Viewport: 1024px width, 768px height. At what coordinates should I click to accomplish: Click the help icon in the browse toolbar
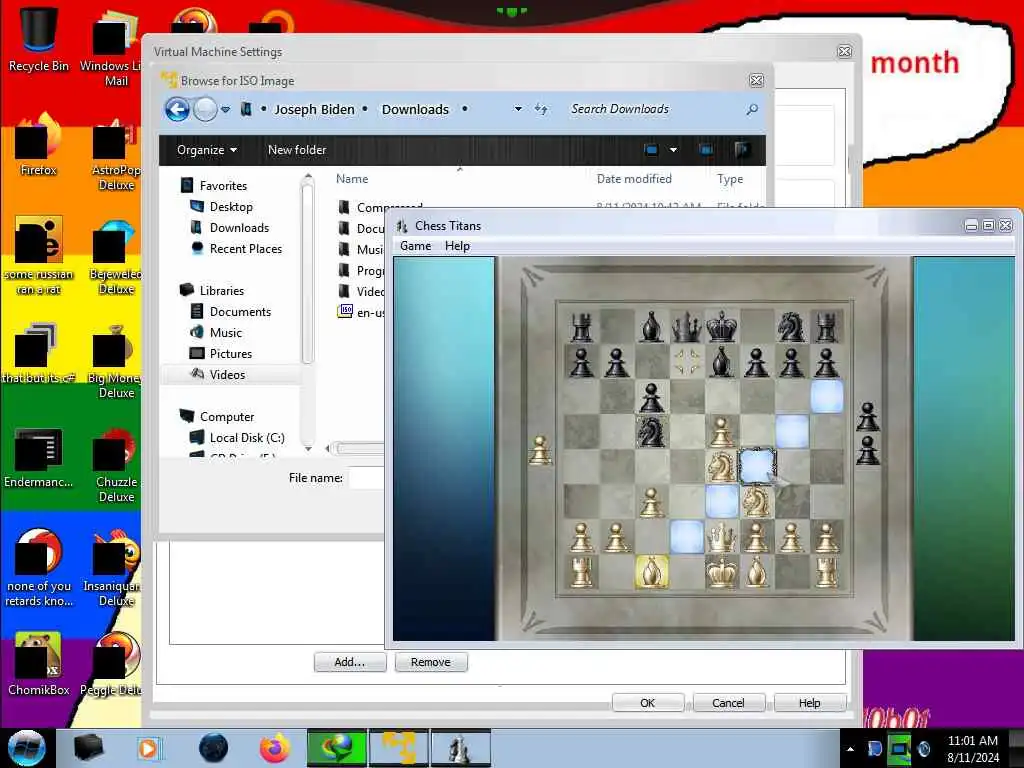point(741,150)
